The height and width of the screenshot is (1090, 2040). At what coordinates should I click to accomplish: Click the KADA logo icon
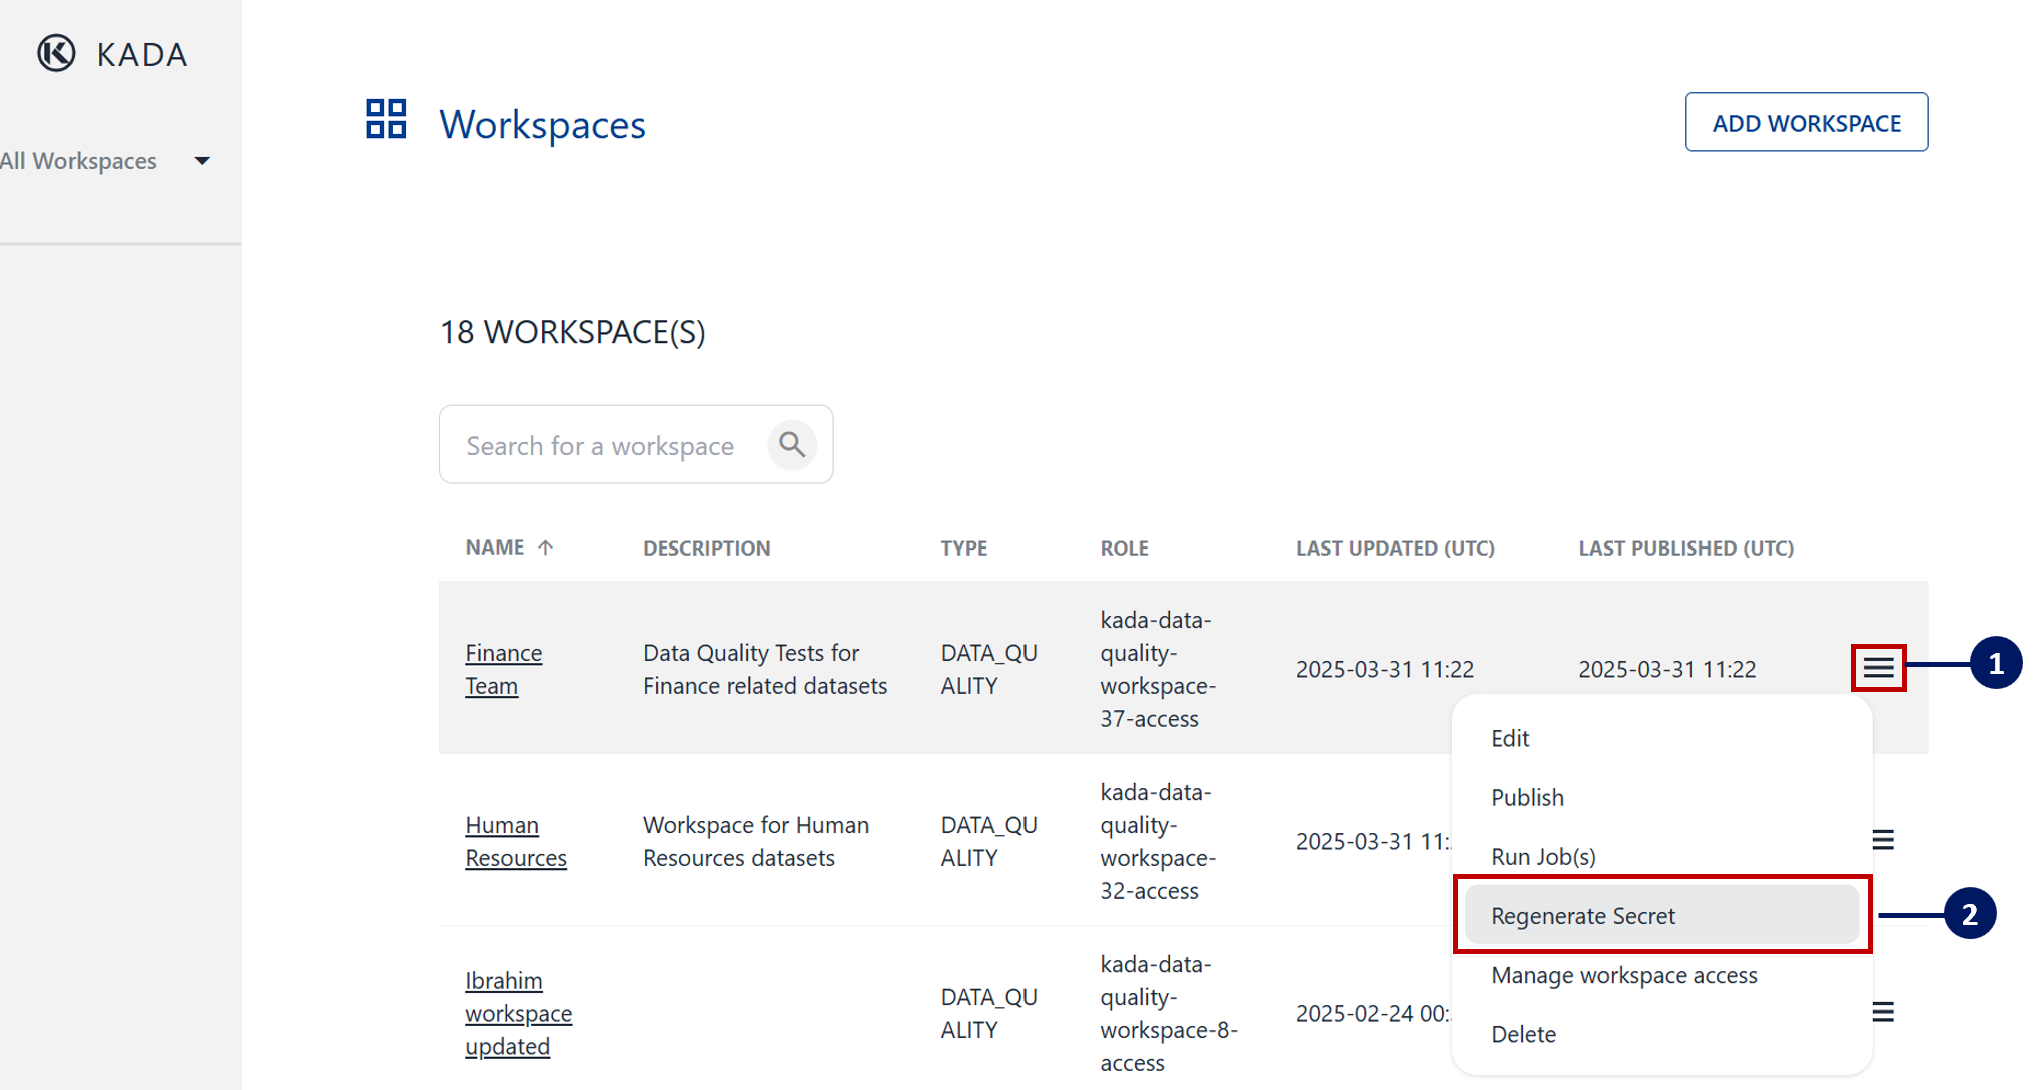(56, 53)
